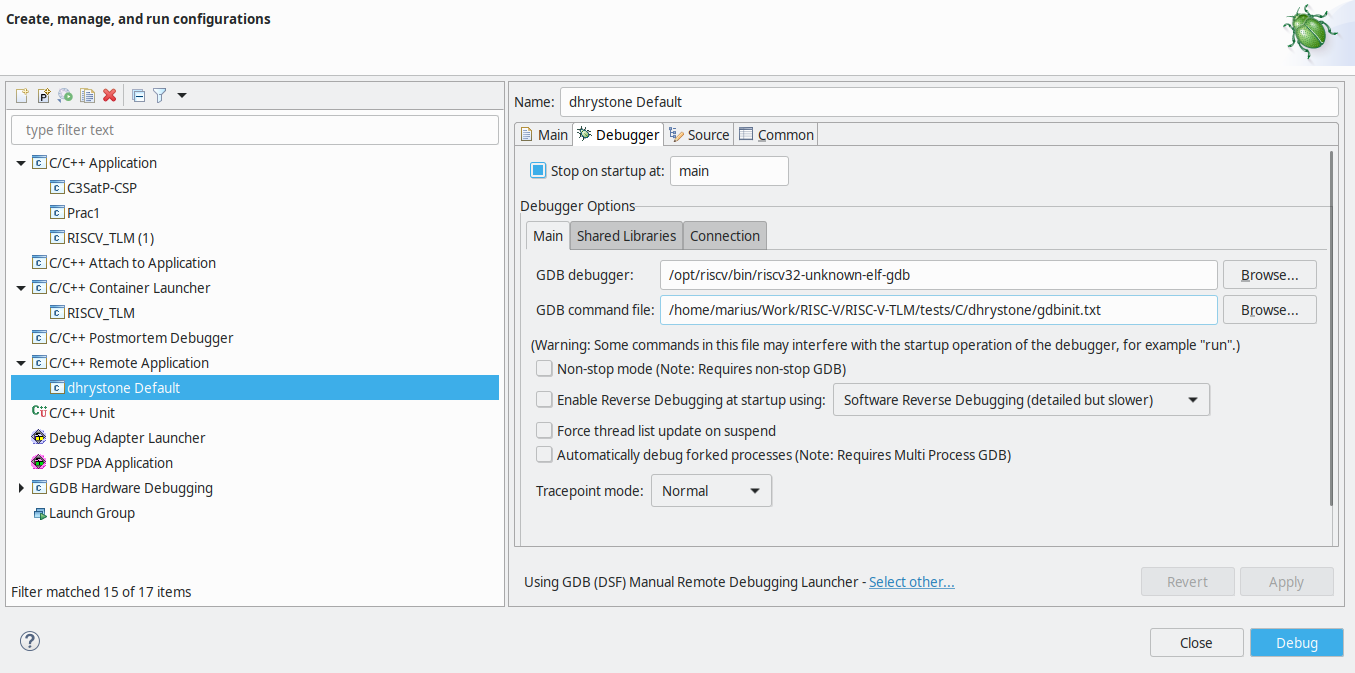Select the Launch Group item
This screenshot has width=1355, height=673.
pos(92,513)
